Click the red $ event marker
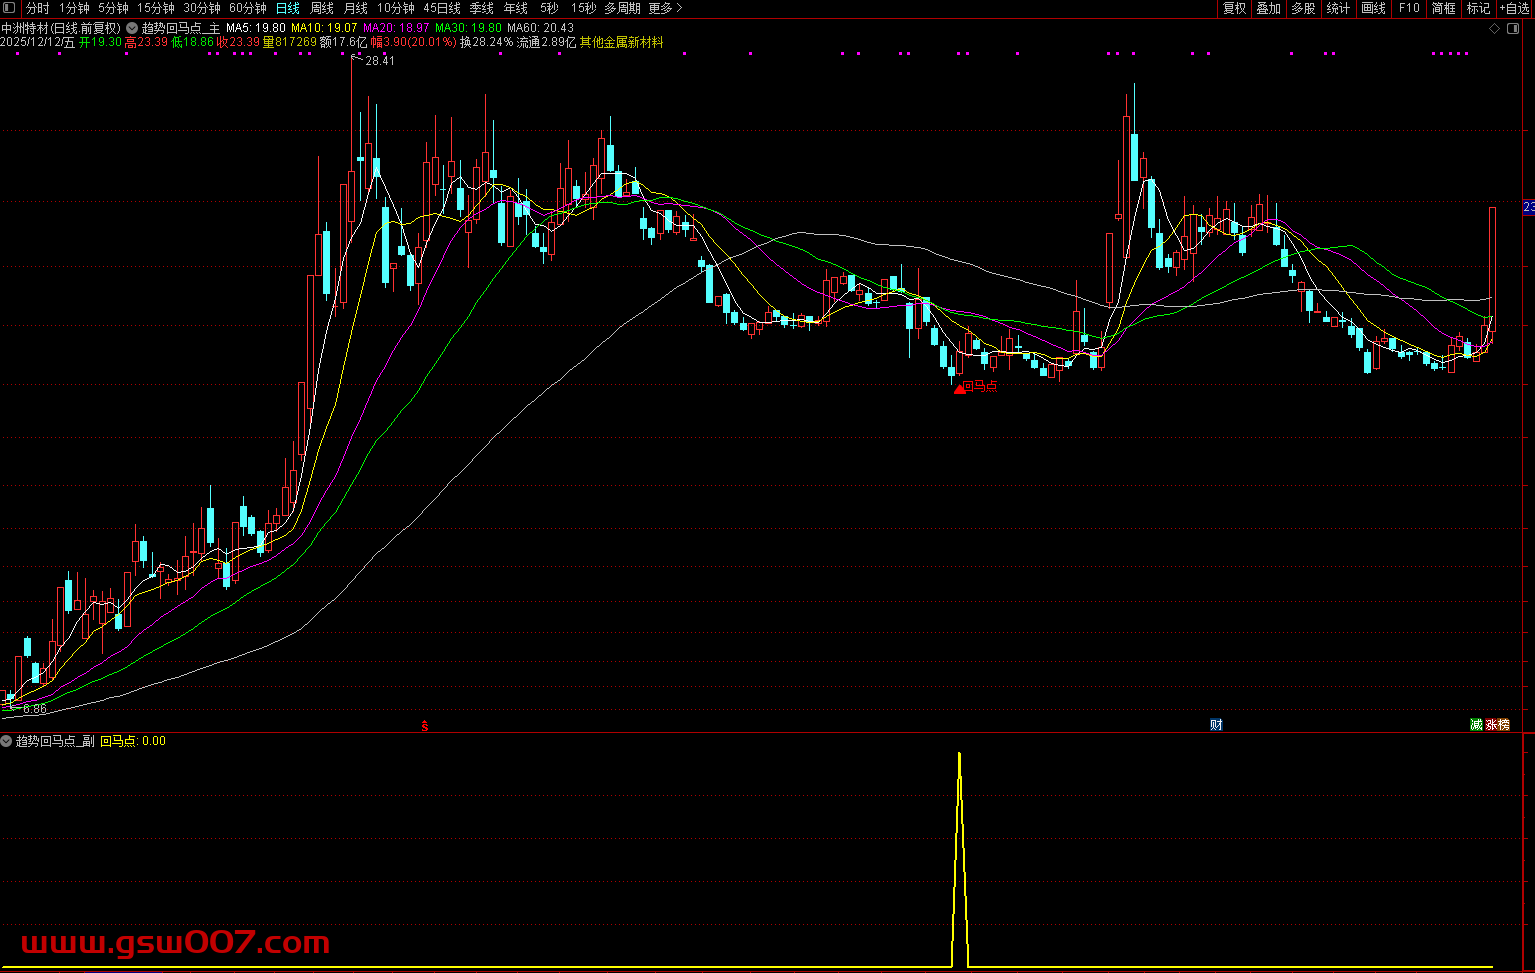 click(424, 725)
